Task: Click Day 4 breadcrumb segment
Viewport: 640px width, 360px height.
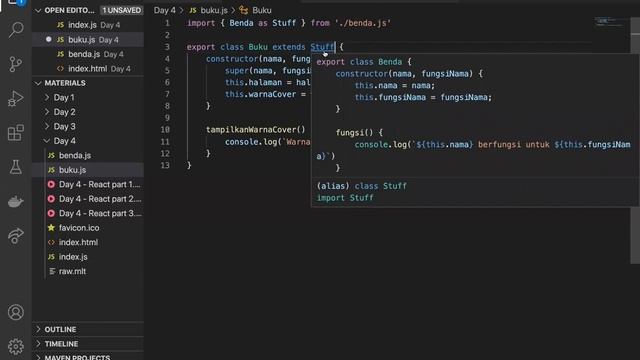Action: tap(164, 10)
